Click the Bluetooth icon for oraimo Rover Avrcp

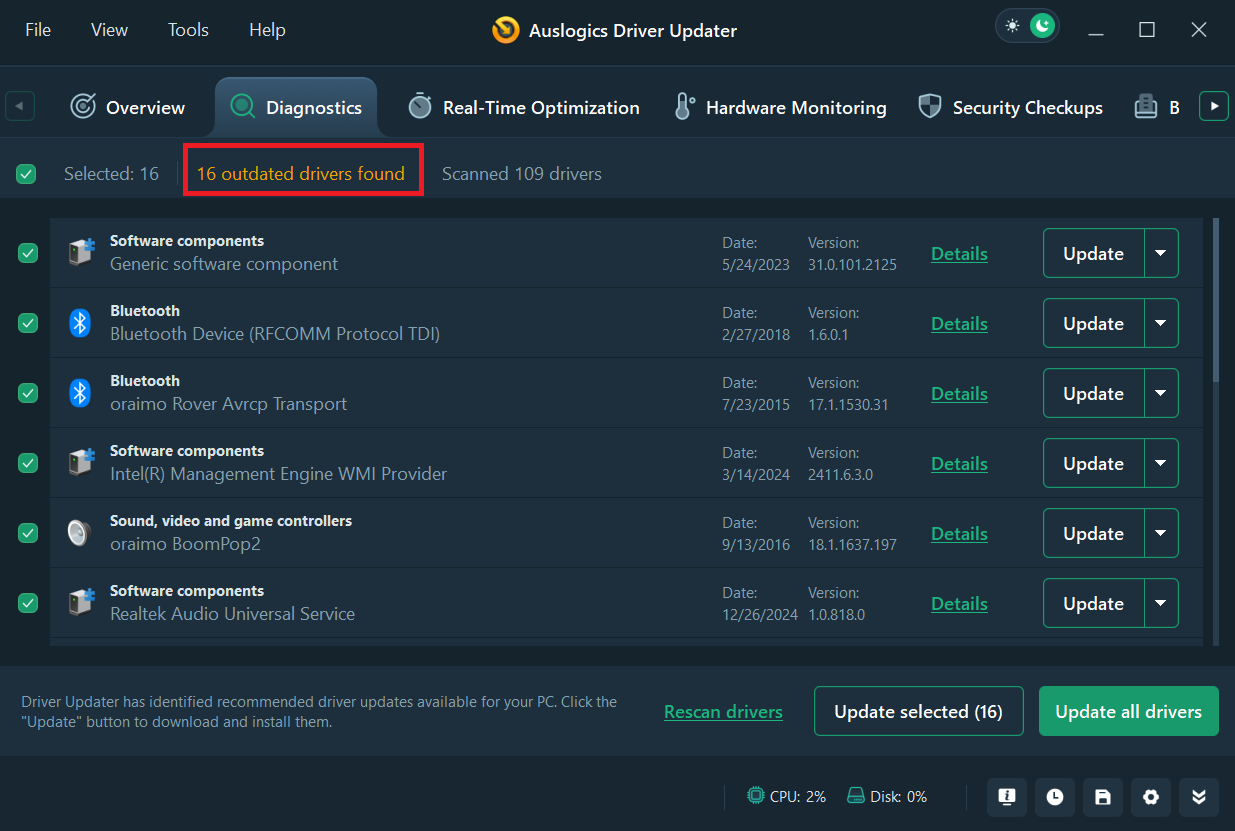point(80,393)
